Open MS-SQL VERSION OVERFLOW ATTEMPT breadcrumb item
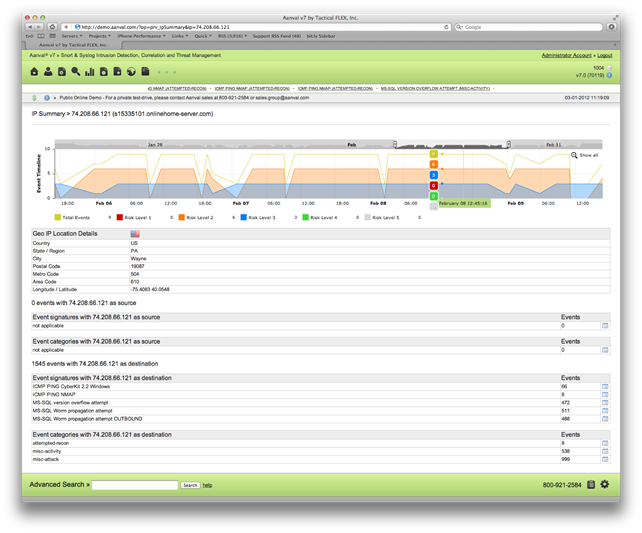642x533 pixels. [423, 89]
